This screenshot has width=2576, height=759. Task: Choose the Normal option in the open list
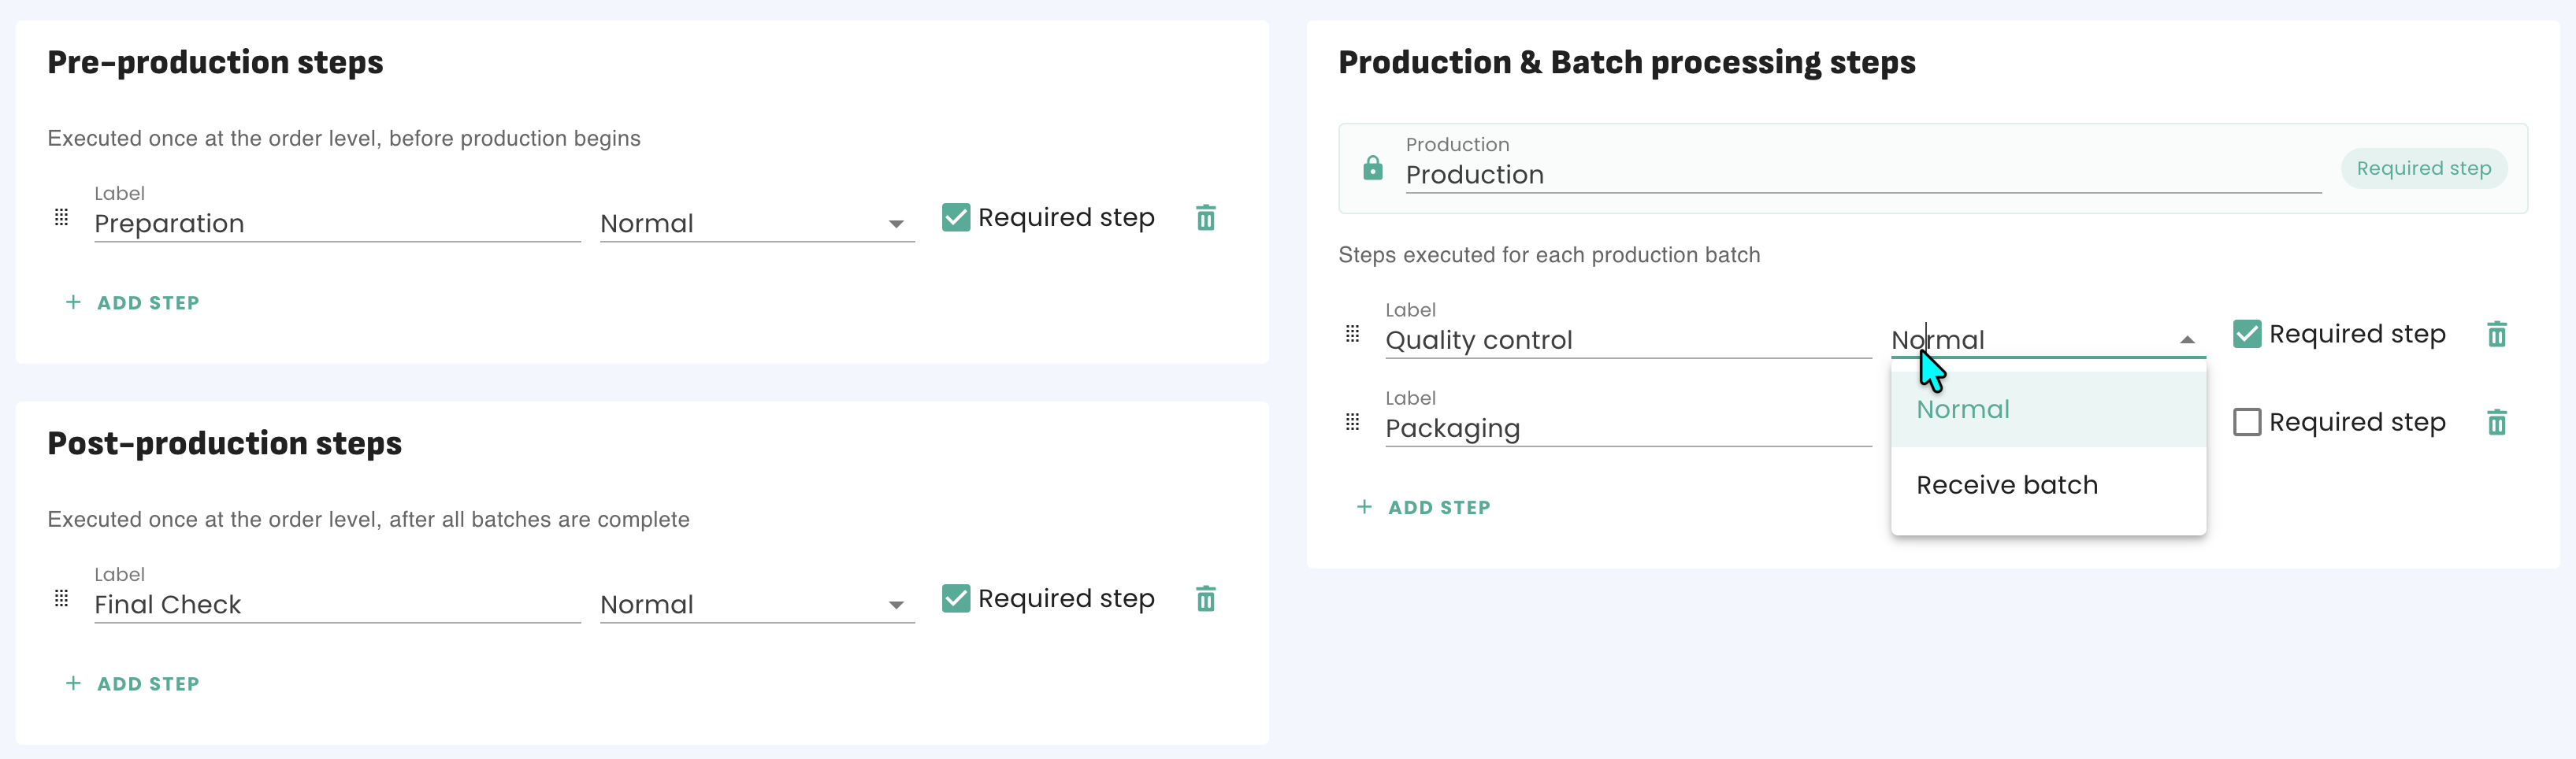click(x=1962, y=410)
